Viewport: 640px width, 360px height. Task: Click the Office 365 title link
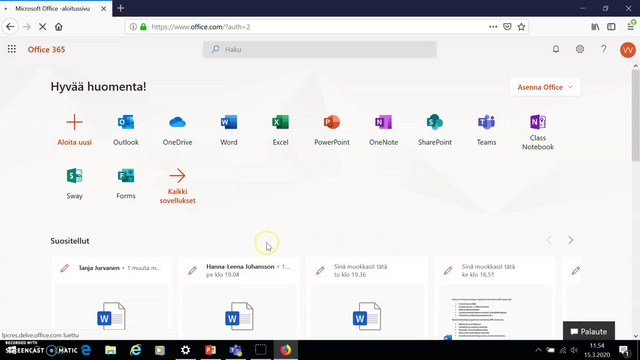tap(46, 49)
